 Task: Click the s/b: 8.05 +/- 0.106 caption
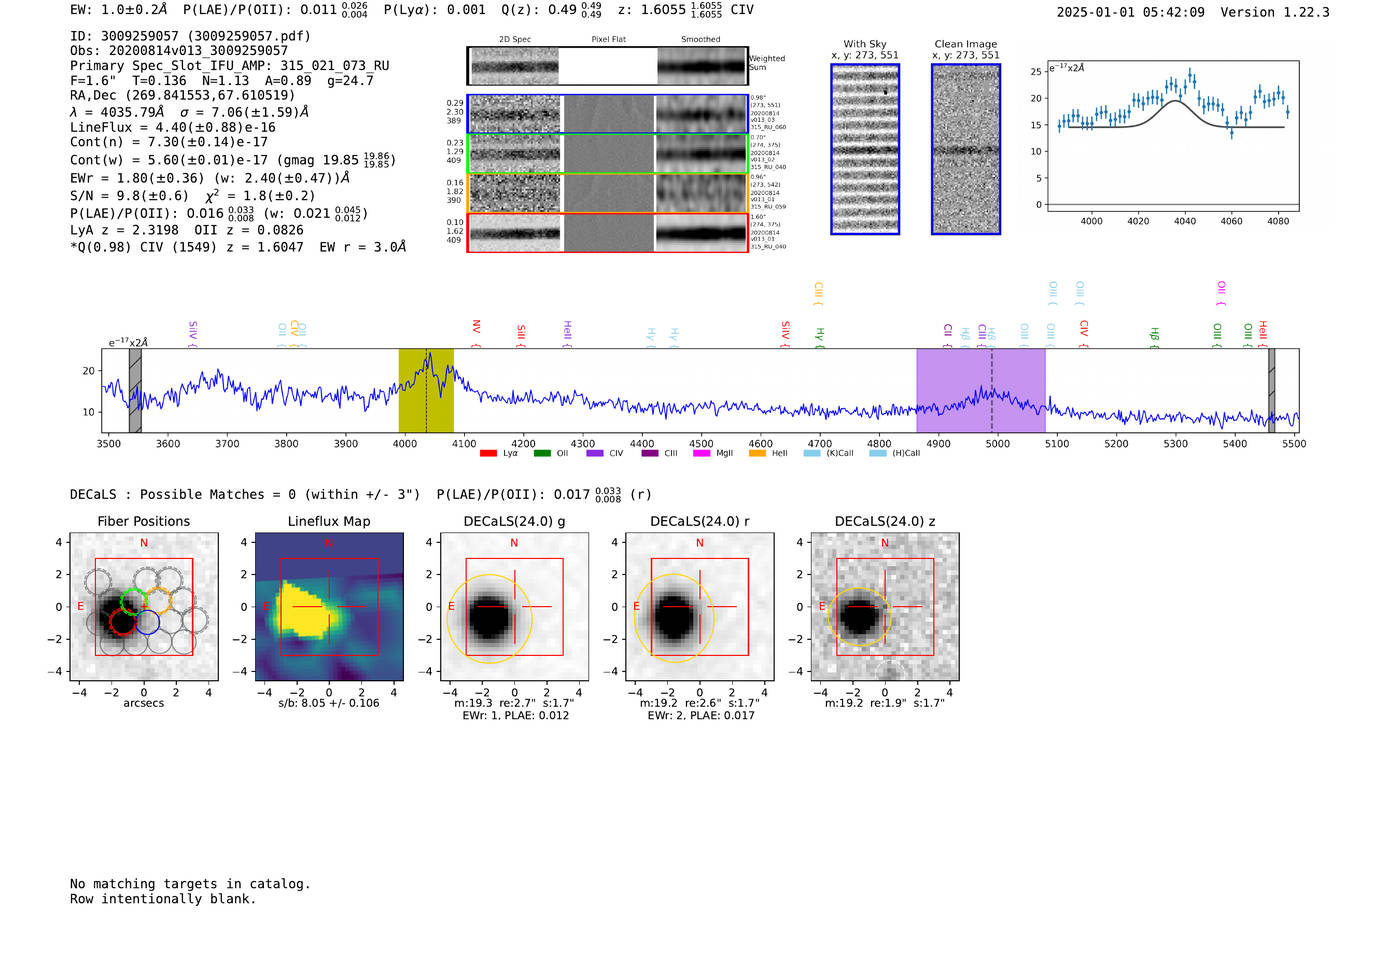(329, 703)
